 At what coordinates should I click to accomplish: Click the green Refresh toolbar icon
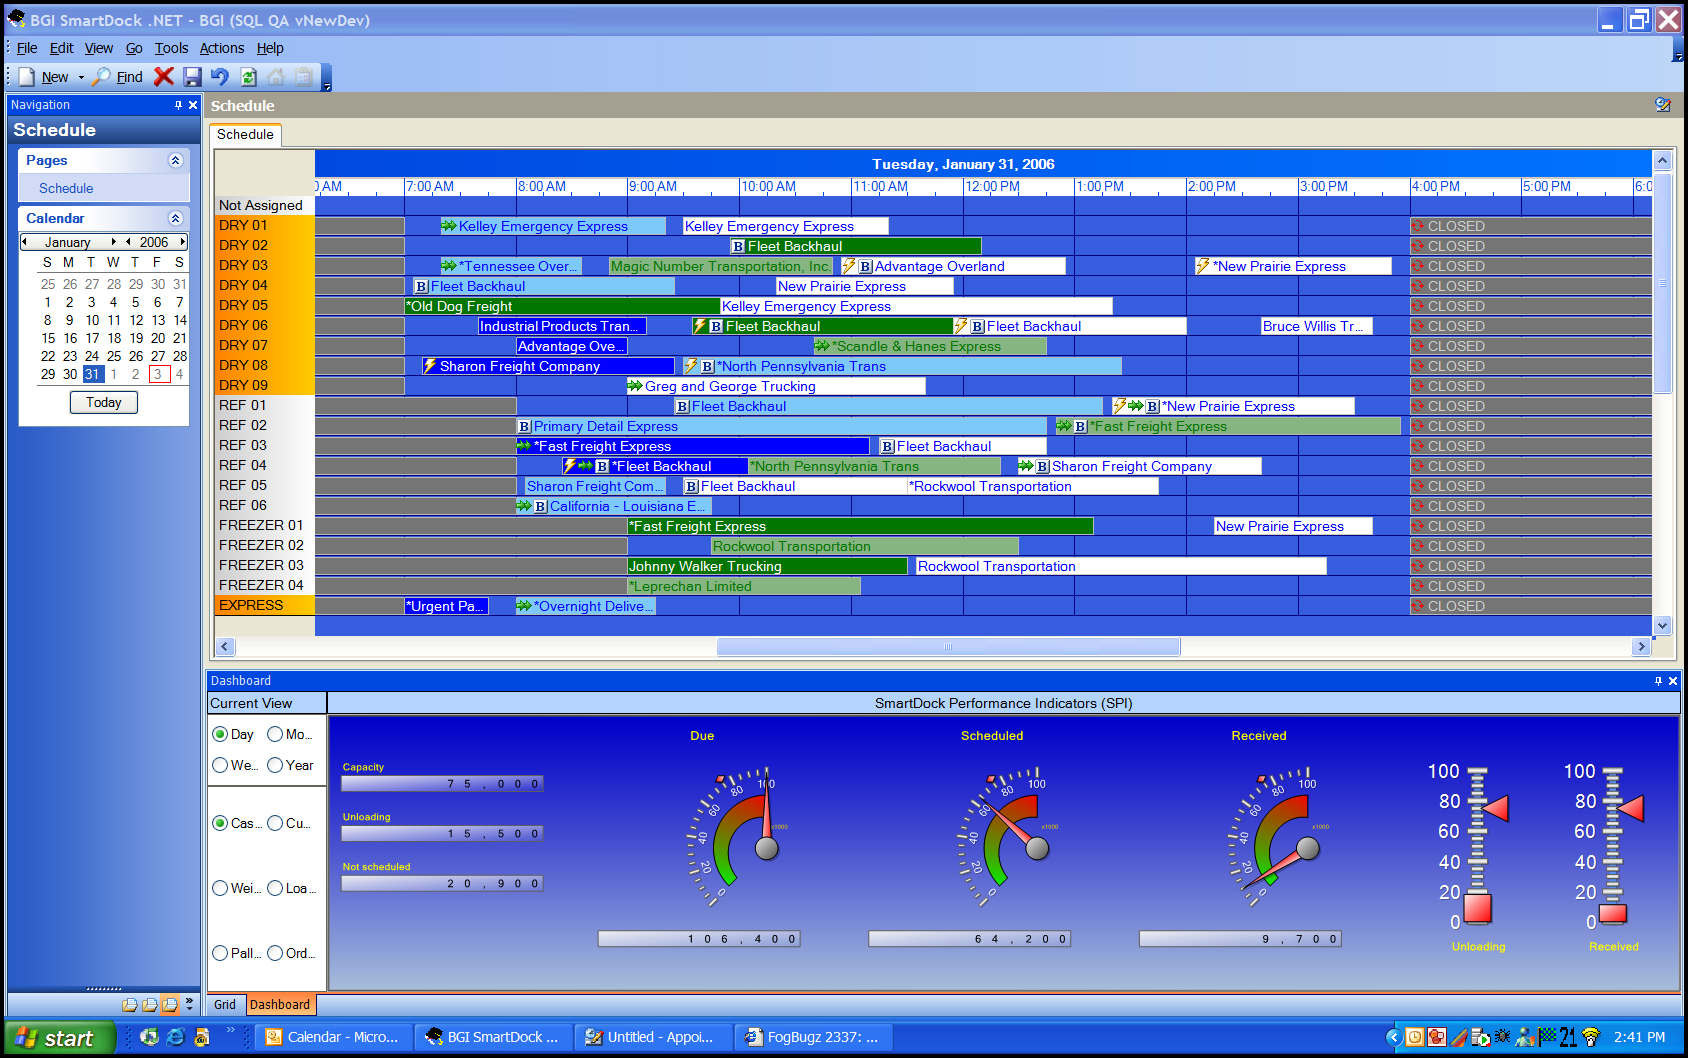click(248, 77)
